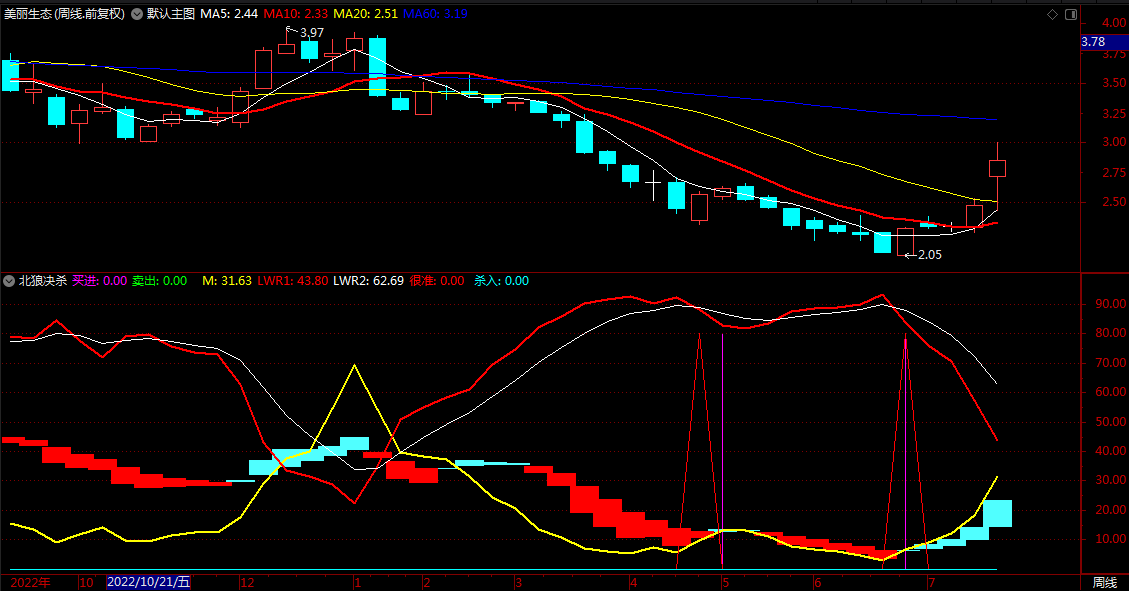The width and height of the screenshot is (1129, 591).
Task: Click the LWR2: 62.69 value
Action: pos(368,281)
